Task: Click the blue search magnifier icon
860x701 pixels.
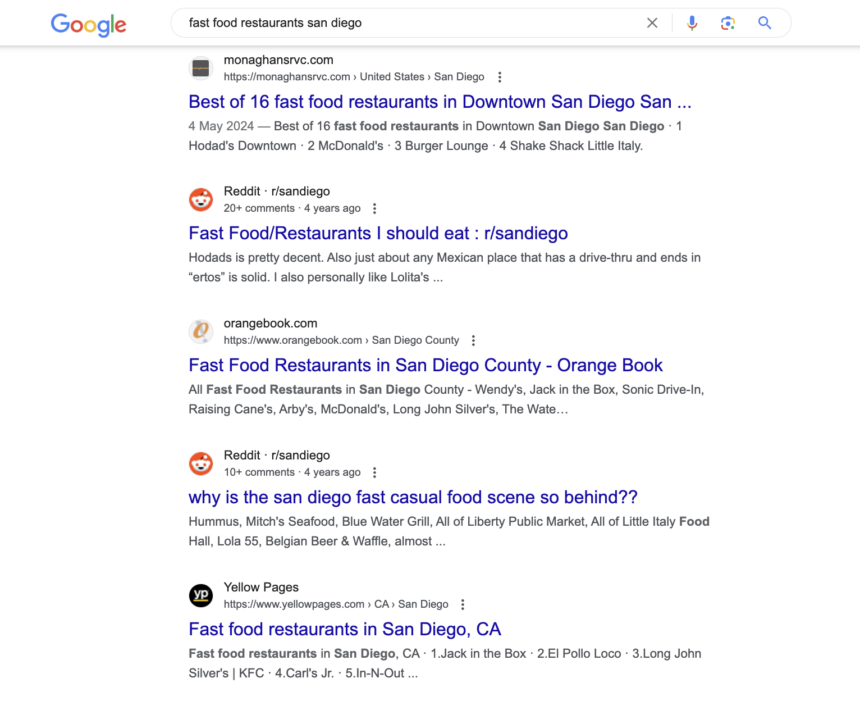Action: pos(765,22)
